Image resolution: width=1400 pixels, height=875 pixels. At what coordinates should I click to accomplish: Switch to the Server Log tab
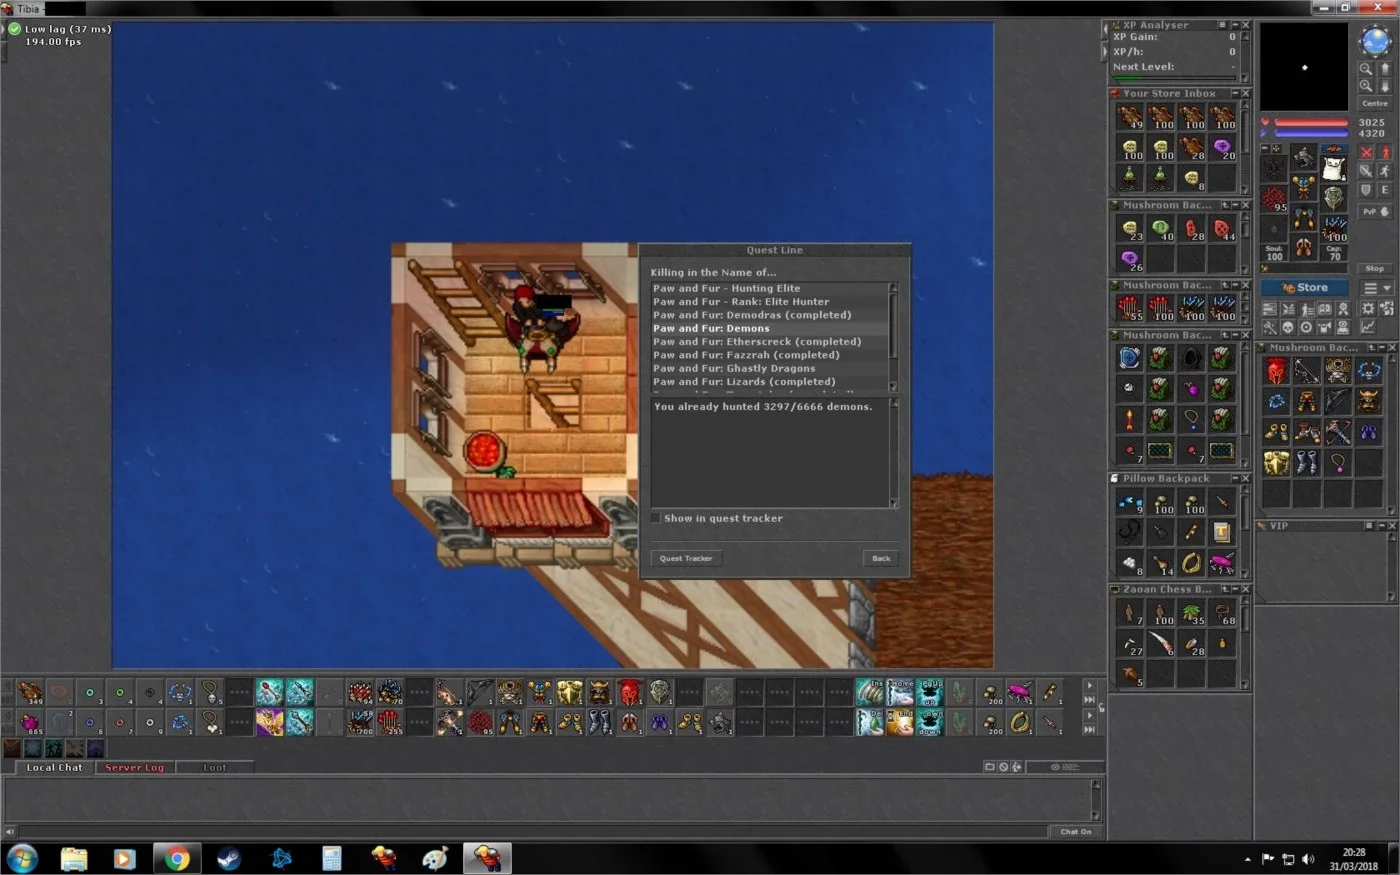coord(134,767)
